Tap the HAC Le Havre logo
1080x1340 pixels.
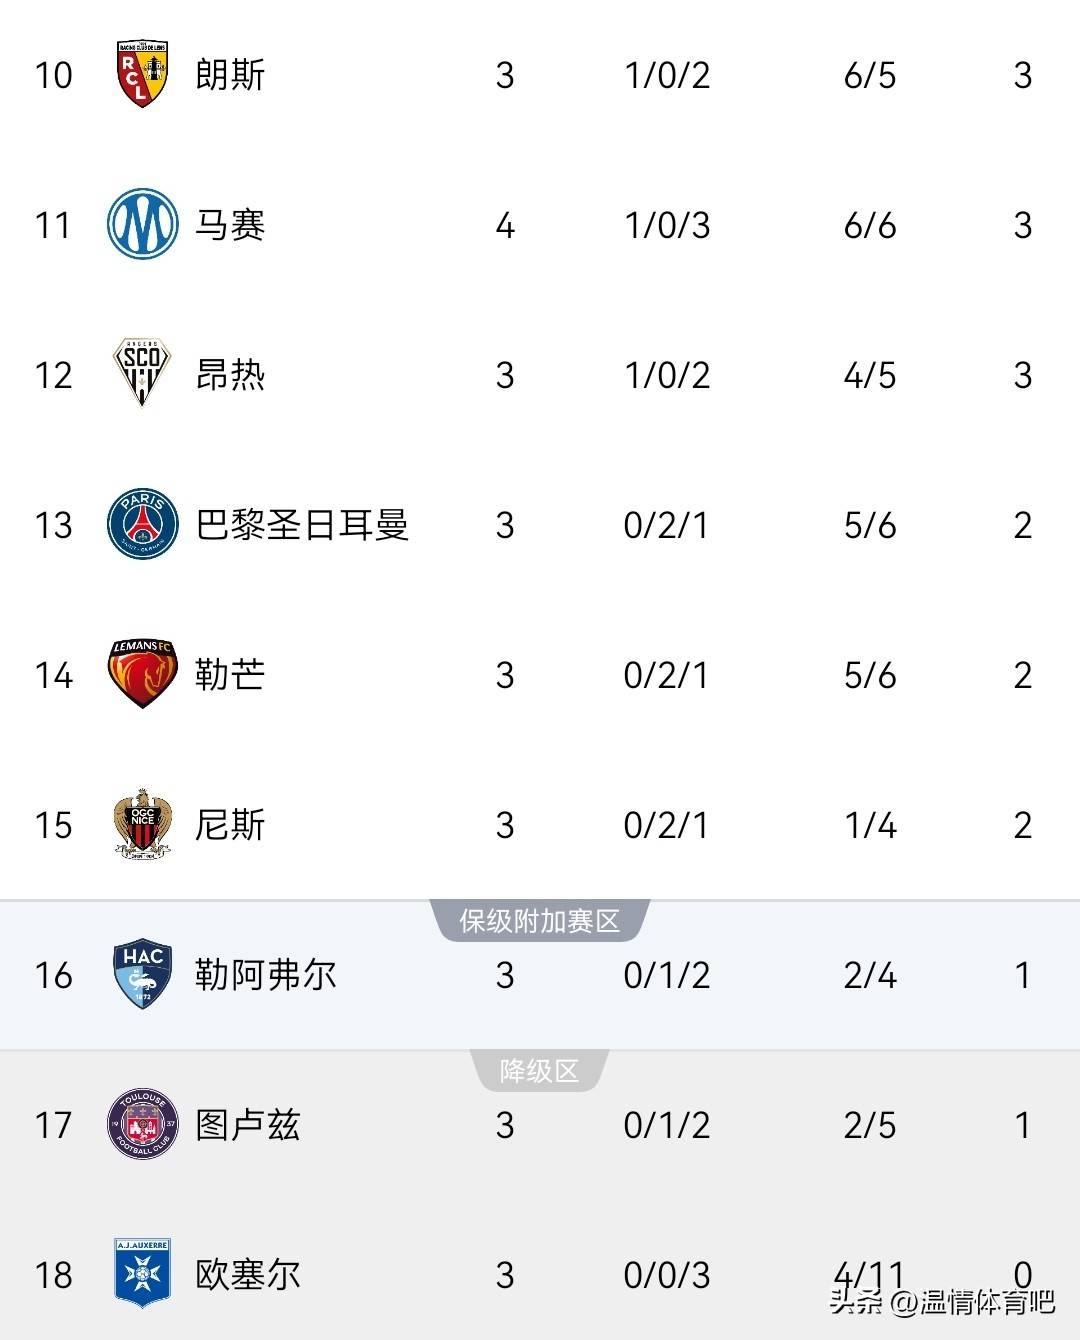click(143, 974)
